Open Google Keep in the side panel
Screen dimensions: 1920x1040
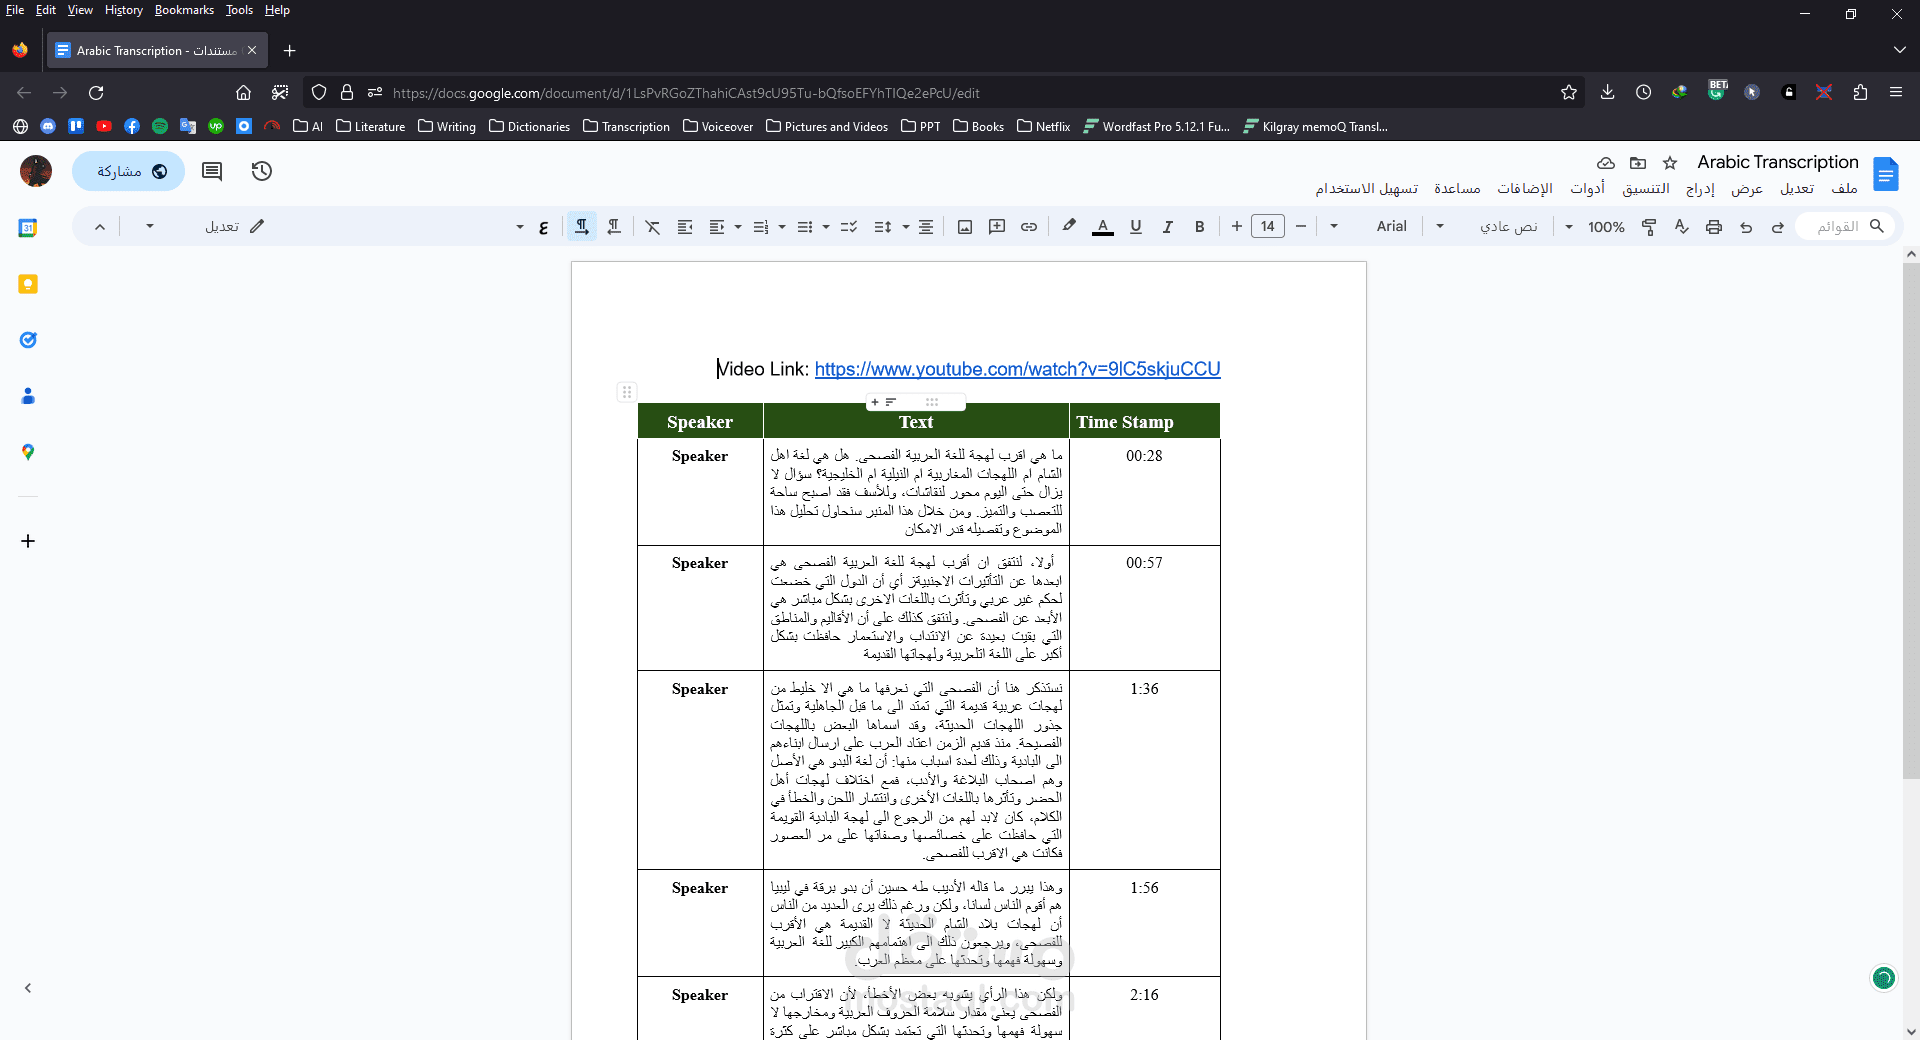28,284
